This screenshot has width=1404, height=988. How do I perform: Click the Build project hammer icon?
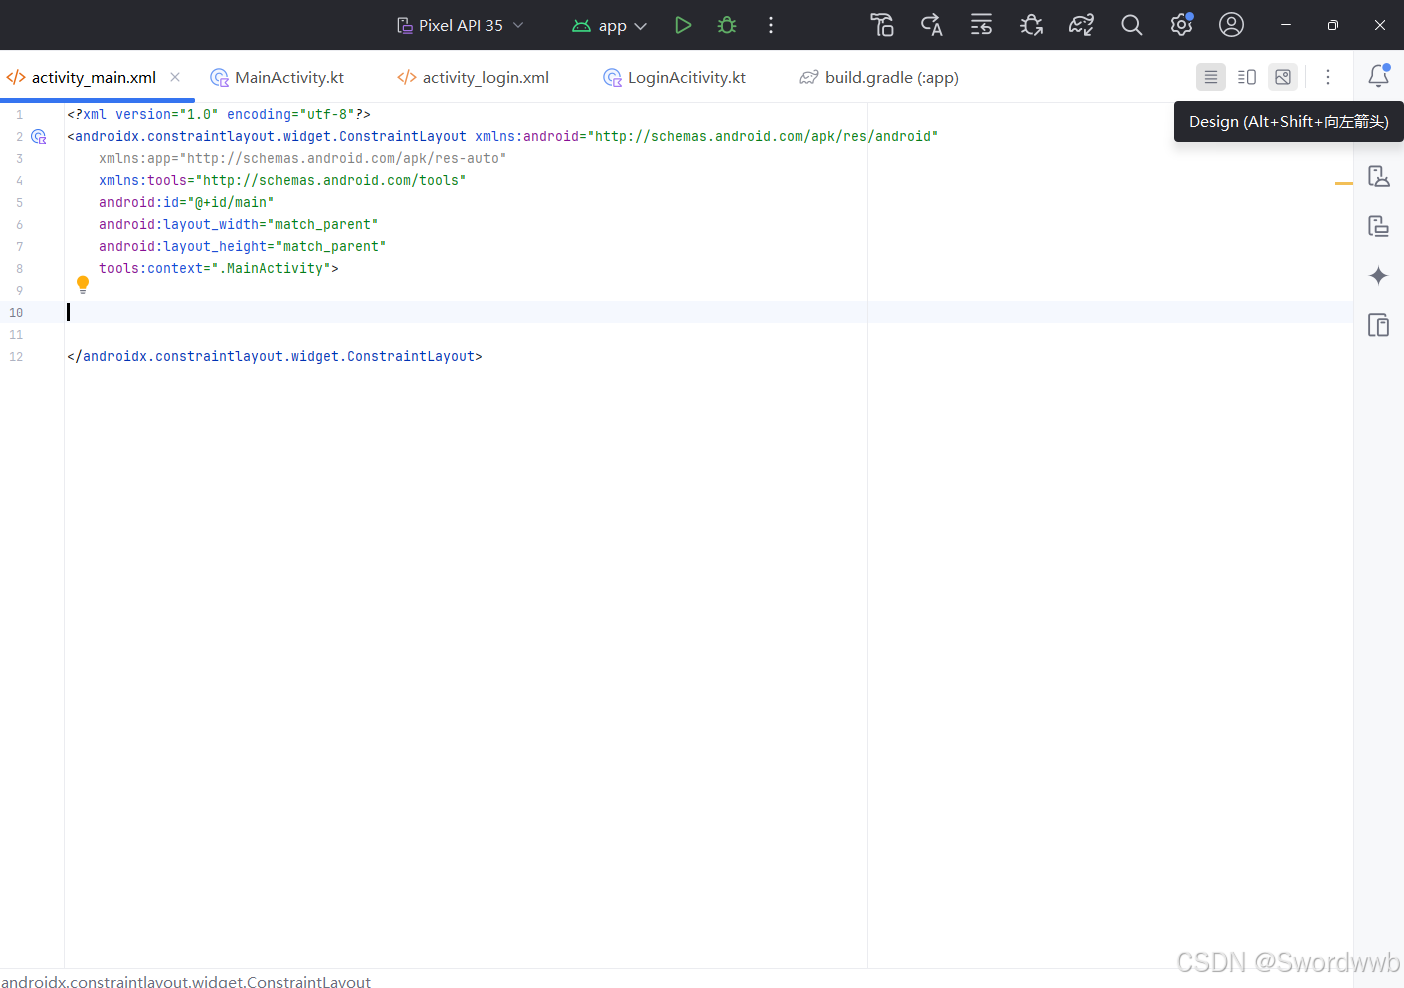click(881, 24)
